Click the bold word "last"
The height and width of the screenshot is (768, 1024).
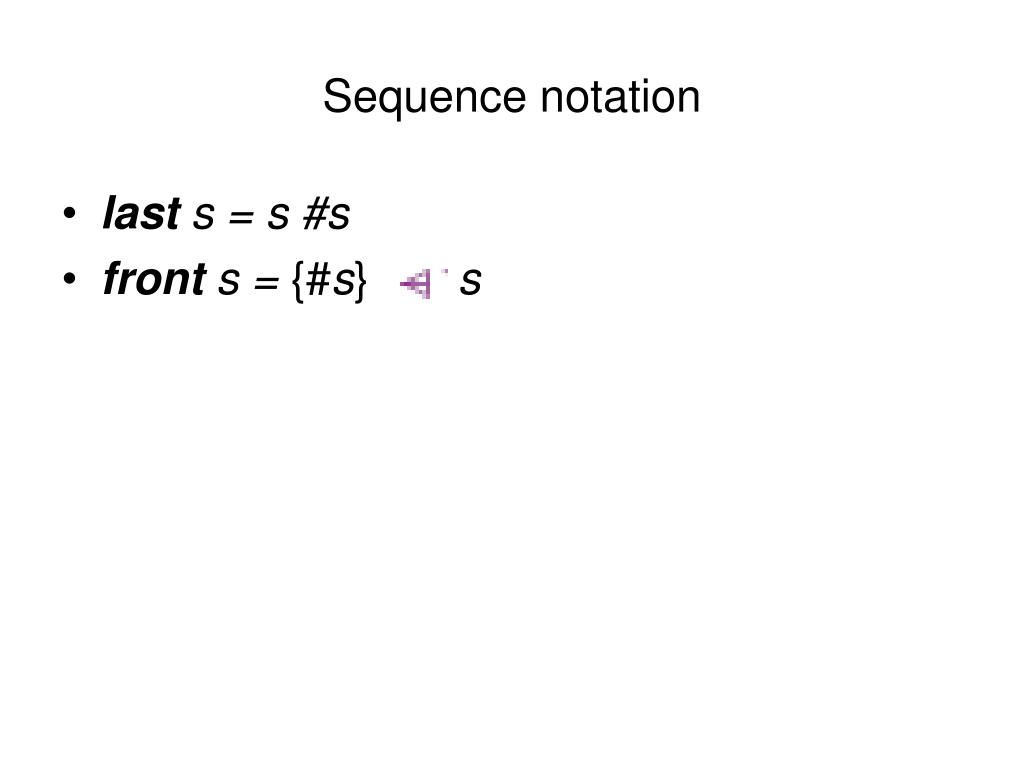(141, 213)
